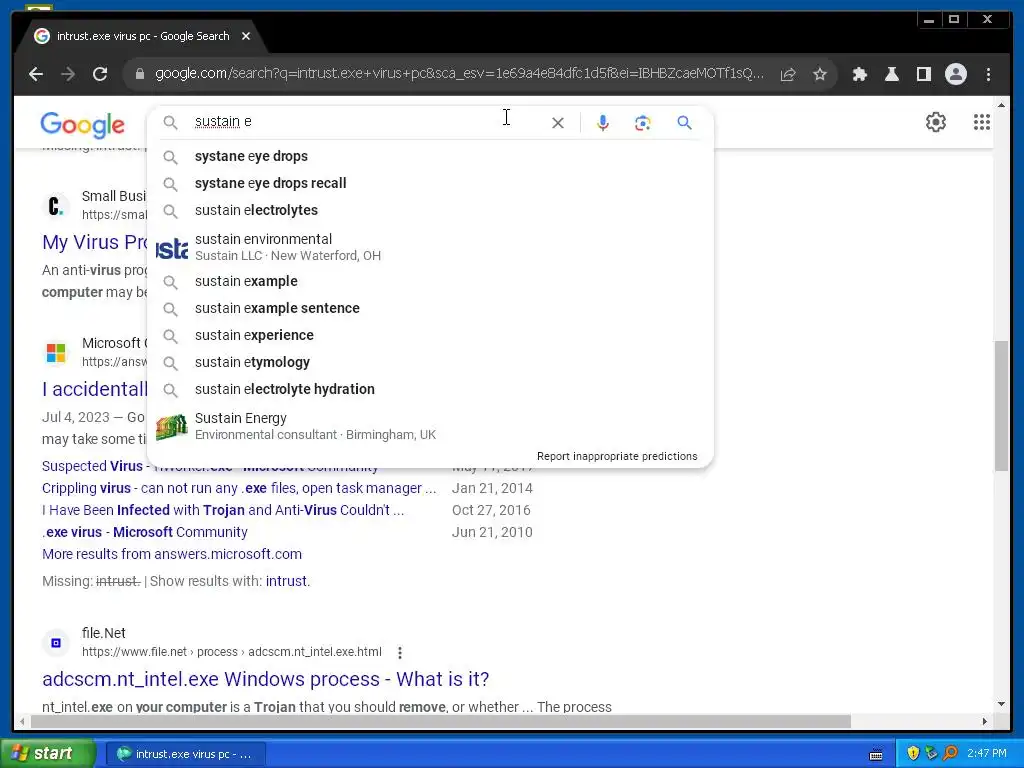Click the forward navigation arrow
This screenshot has height=768, width=1024.
(68, 74)
